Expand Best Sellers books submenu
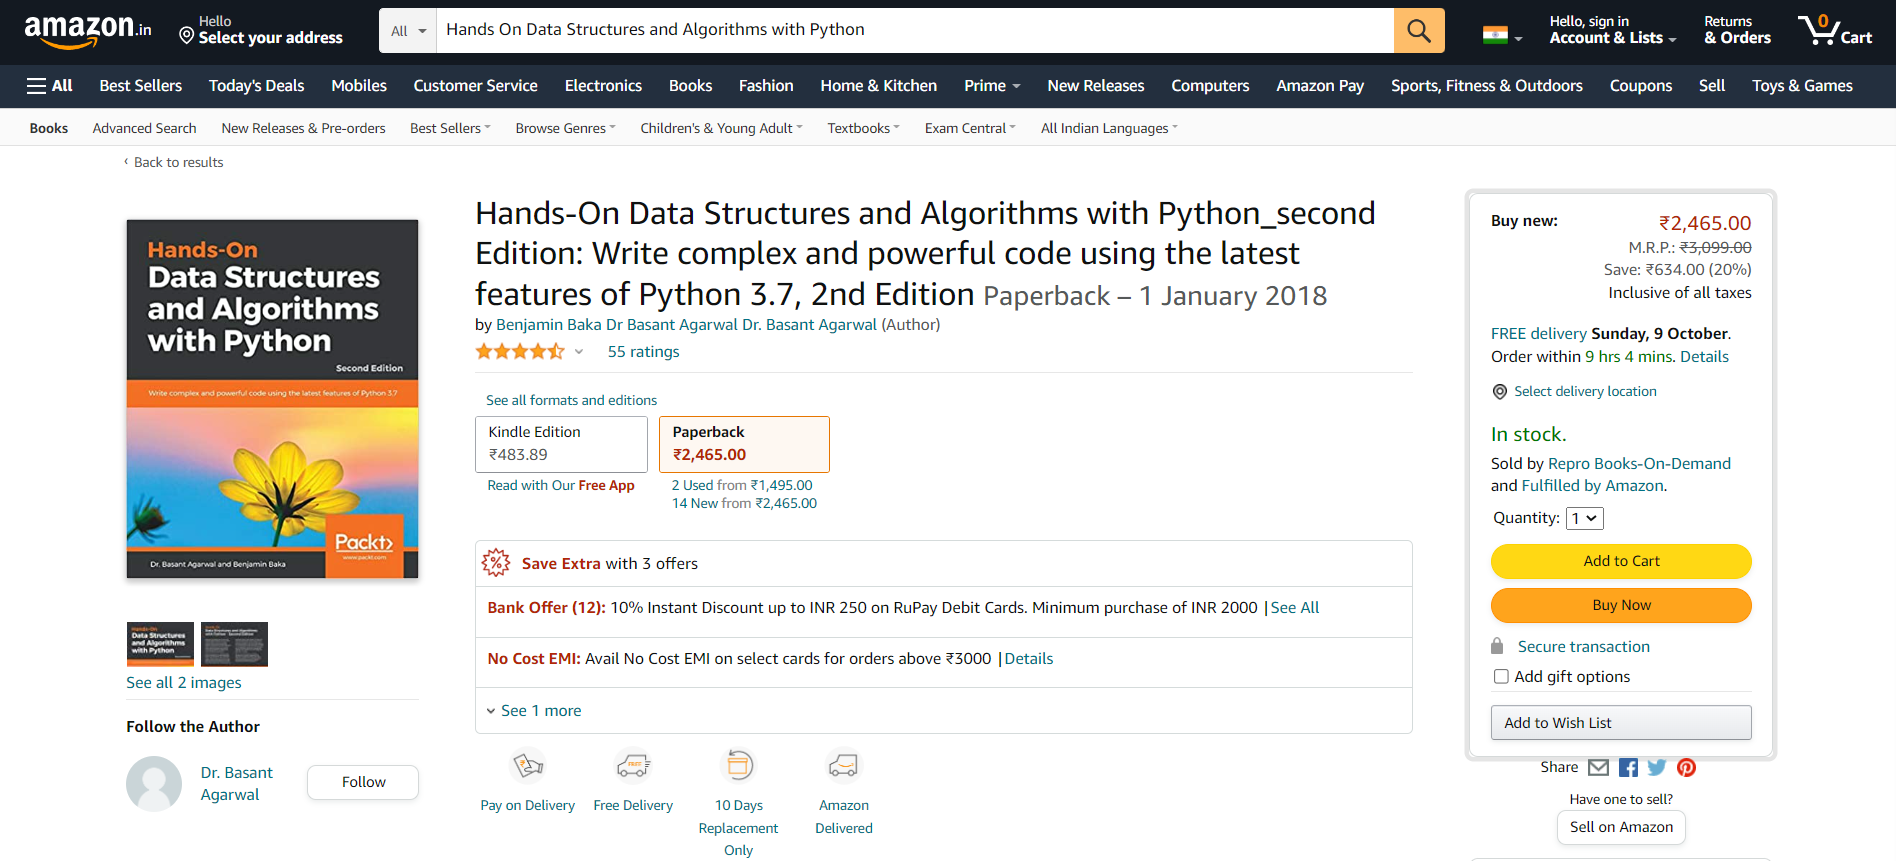The image size is (1896, 861). [x=450, y=128]
